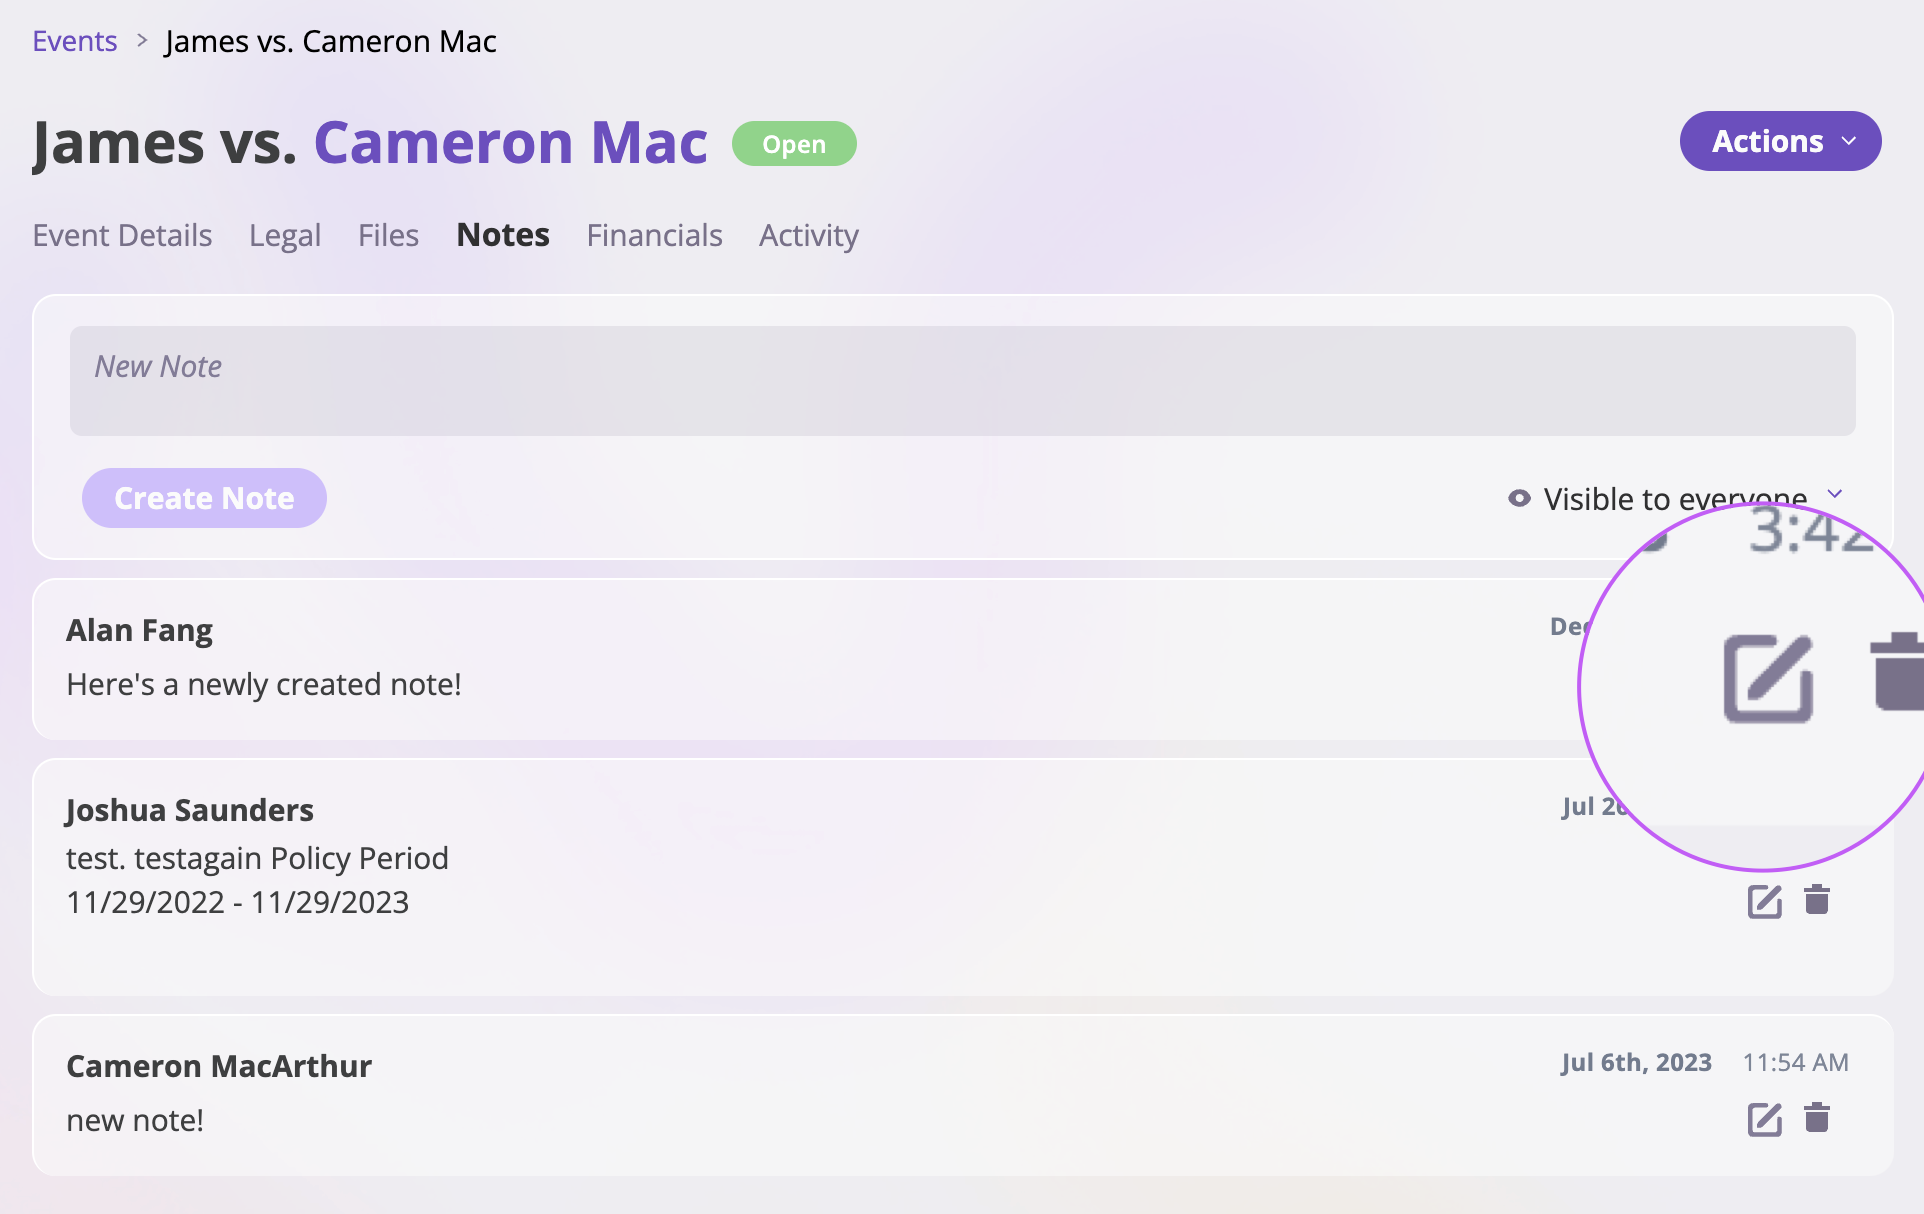Click the magnified trash can icon
This screenshot has width=1924, height=1214.
point(1897,672)
